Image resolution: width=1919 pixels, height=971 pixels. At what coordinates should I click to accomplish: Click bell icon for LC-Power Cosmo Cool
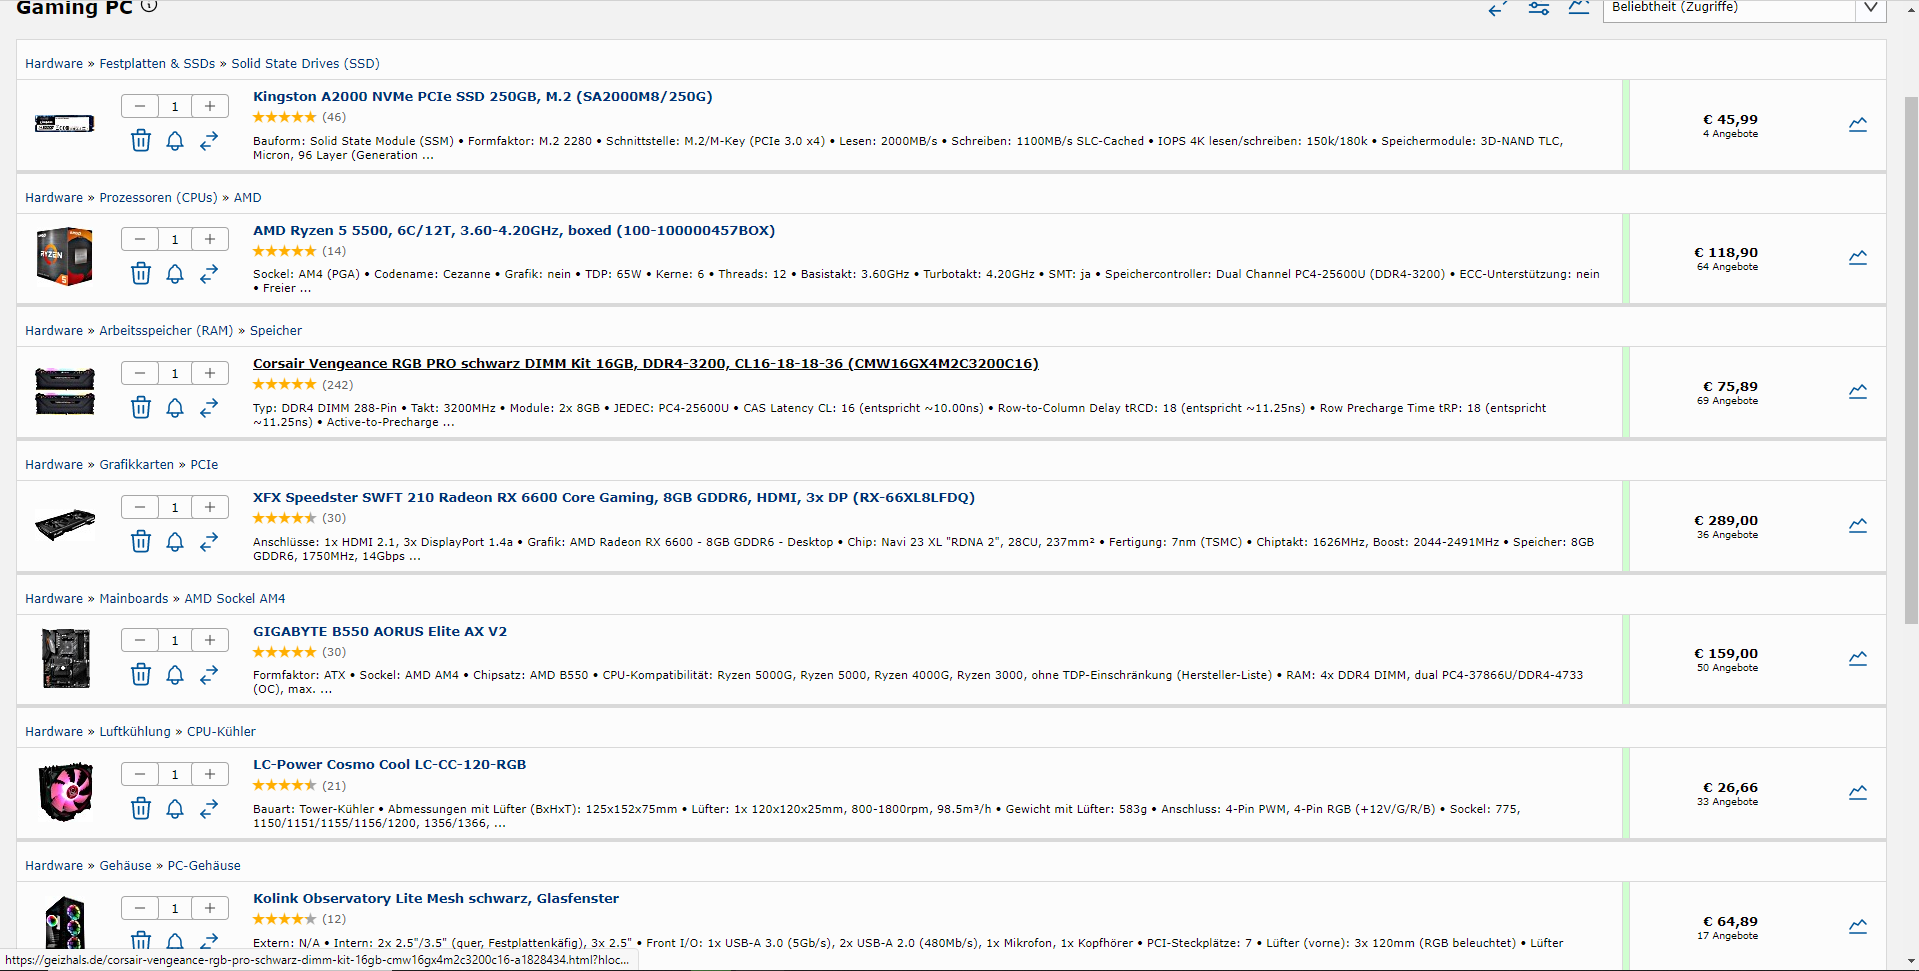point(175,809)
